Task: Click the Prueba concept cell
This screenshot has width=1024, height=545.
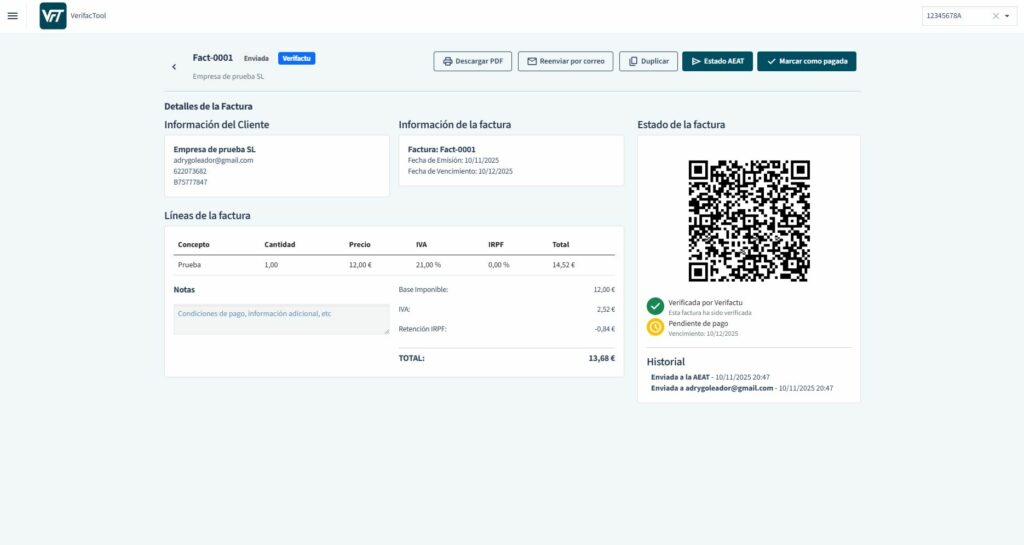Action: pyautogui.click(x=189, y=265)
